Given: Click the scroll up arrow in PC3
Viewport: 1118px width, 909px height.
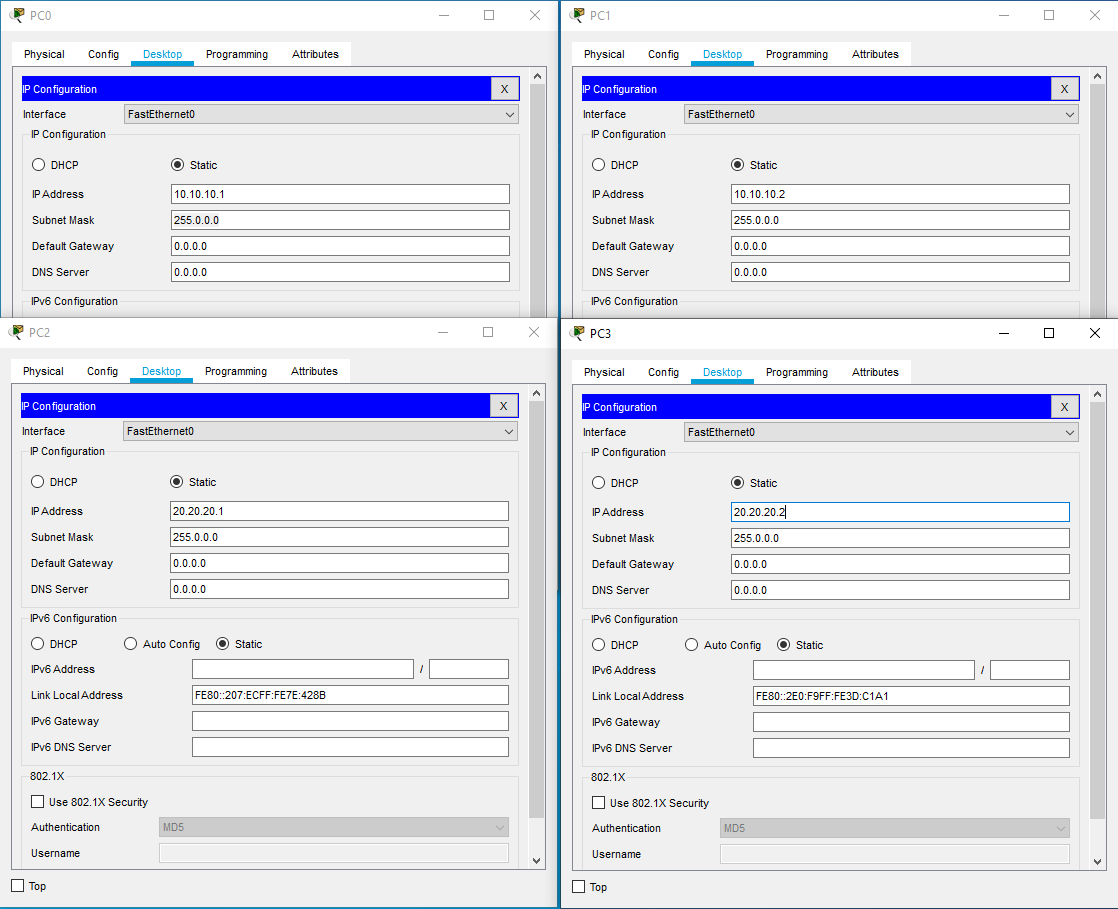Looking at the screenshot, I should tap(1098, 394).
